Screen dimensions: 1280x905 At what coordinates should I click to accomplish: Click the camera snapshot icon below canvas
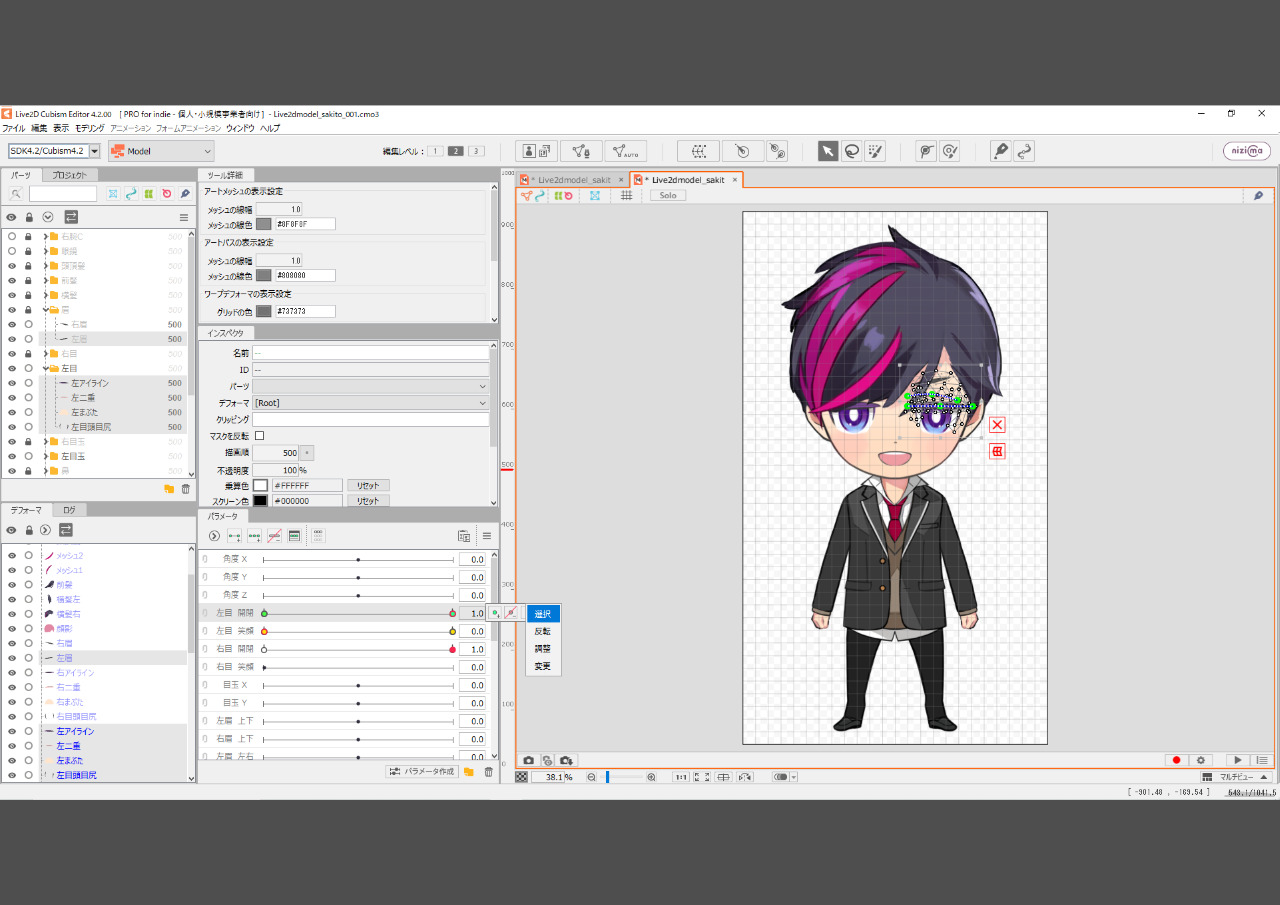pos(528,760)
